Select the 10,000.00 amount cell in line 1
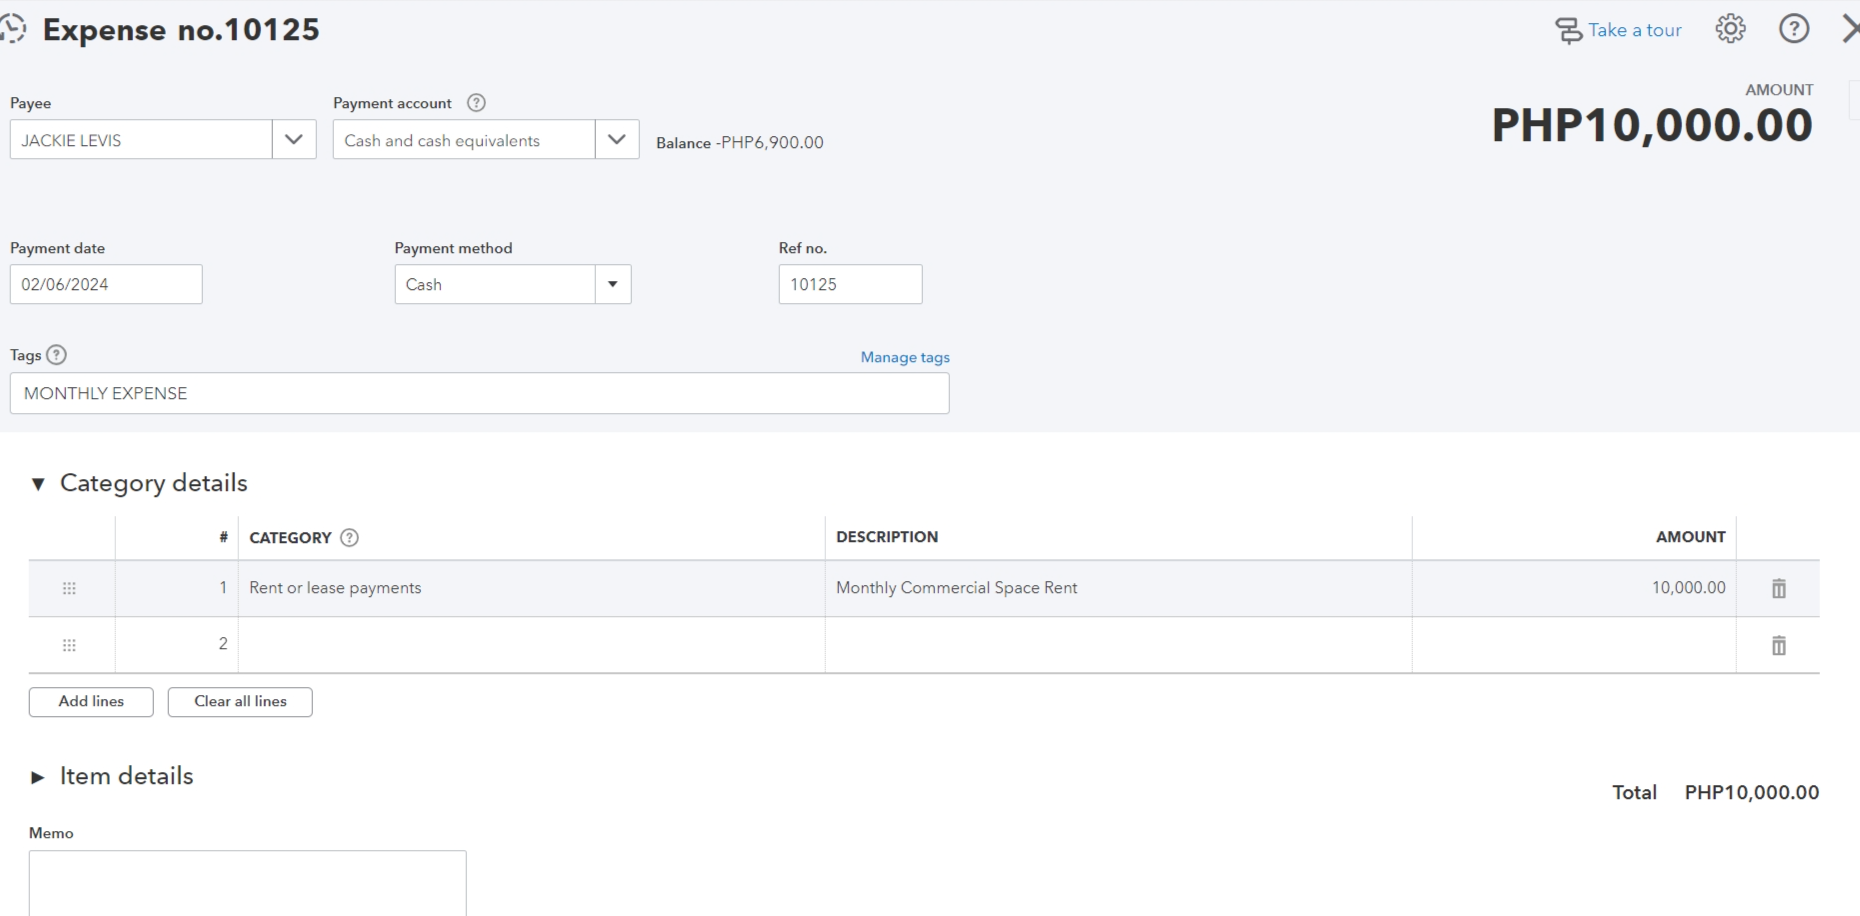Image resolution: width=1860 pixels, height=916 pixels. [x=1574, y=589]
